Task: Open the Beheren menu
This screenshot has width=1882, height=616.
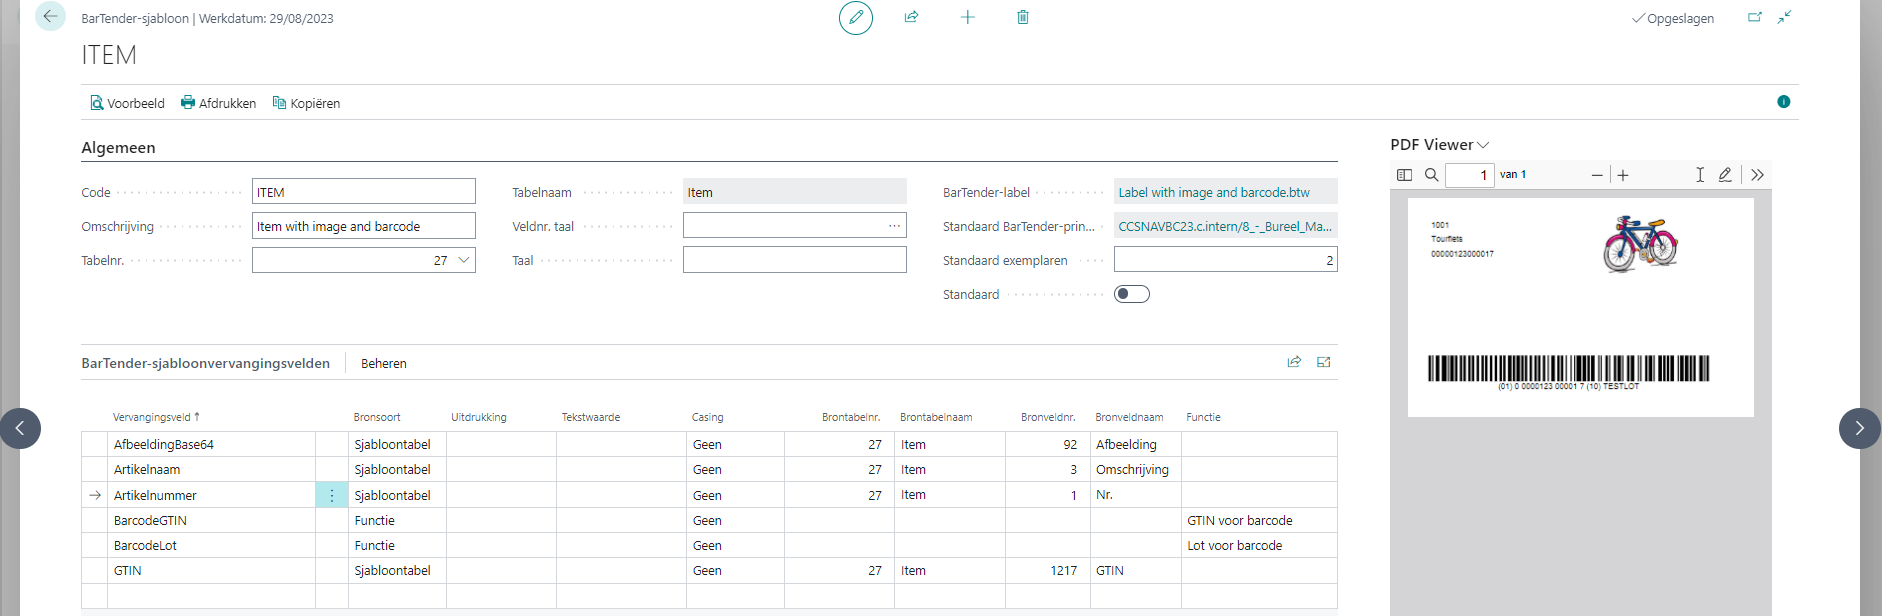Action: coord(383,363)
